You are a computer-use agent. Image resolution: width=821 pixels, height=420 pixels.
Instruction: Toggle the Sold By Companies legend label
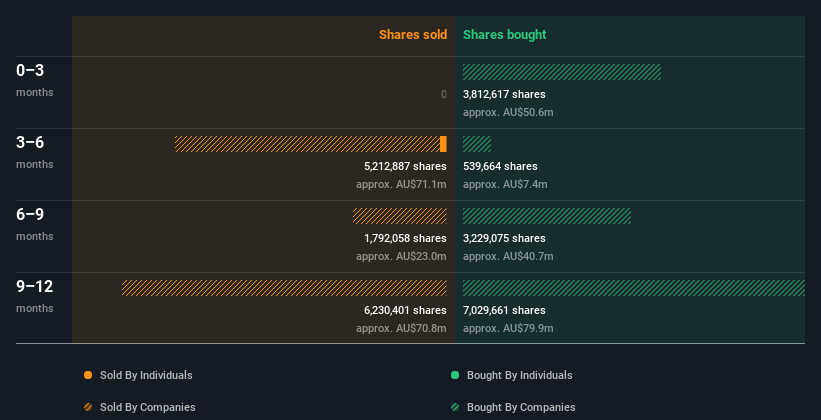coord(148,407)
